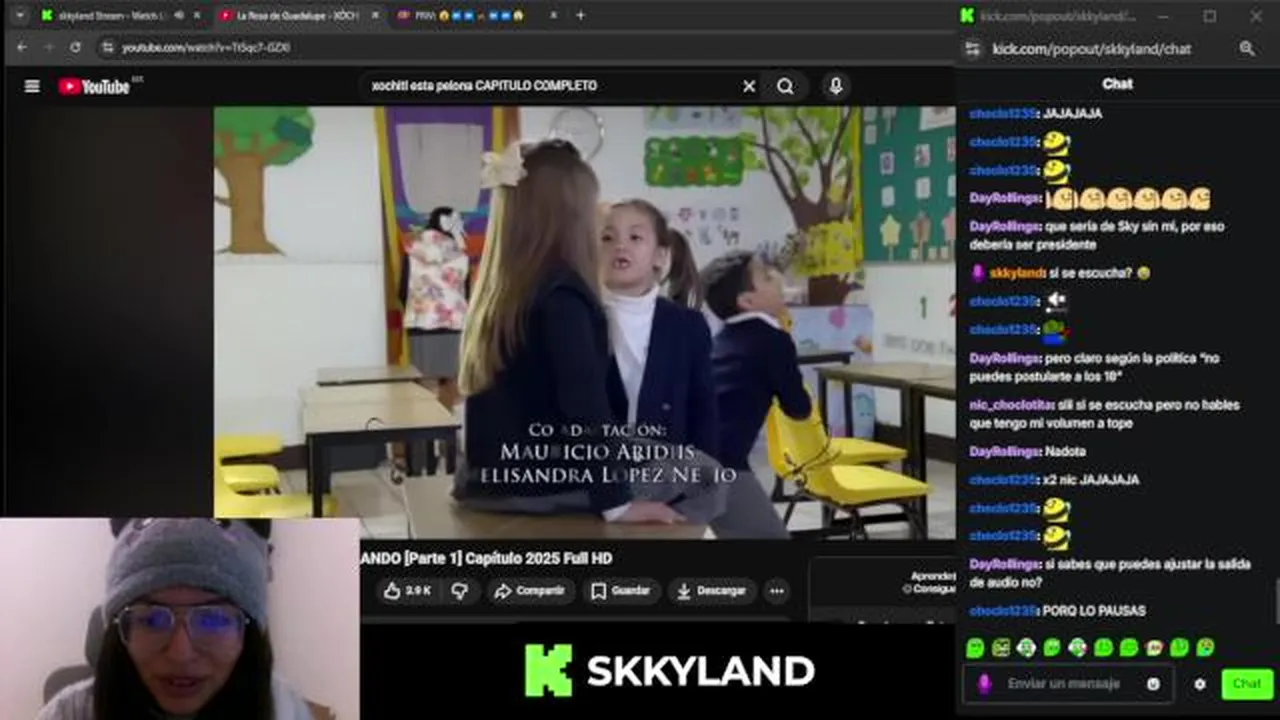
Task: Open the YouTube hamburger guide menu
Action: click(32, 86)
